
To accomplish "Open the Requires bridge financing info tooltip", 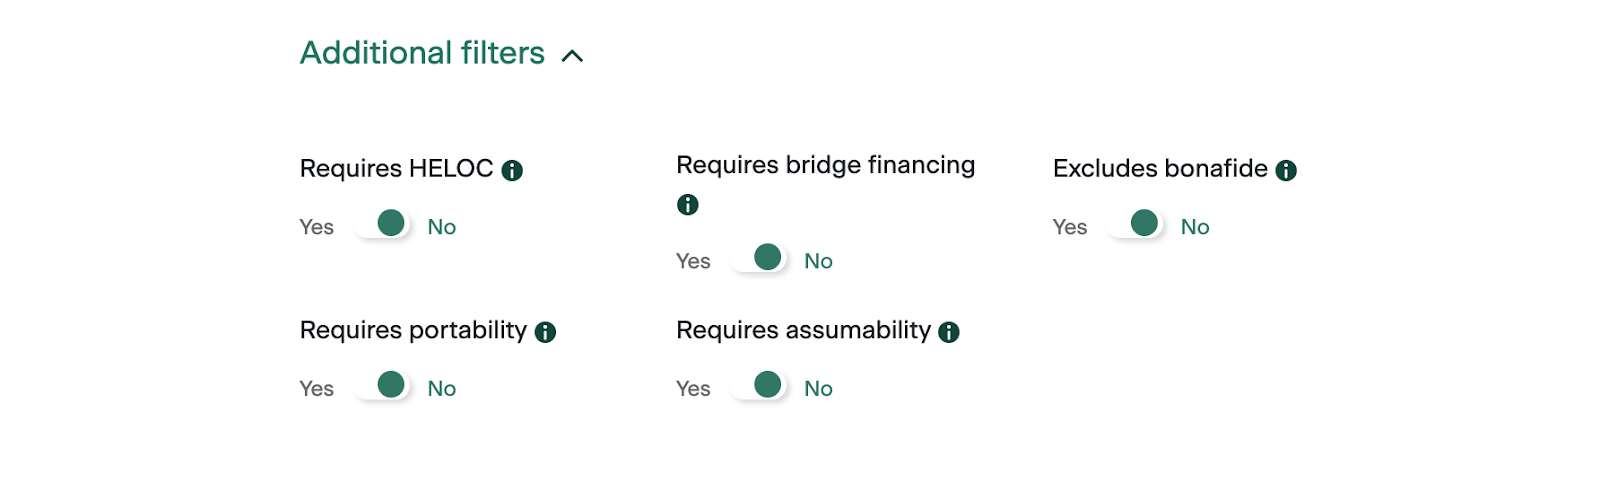I will (688, 205).
